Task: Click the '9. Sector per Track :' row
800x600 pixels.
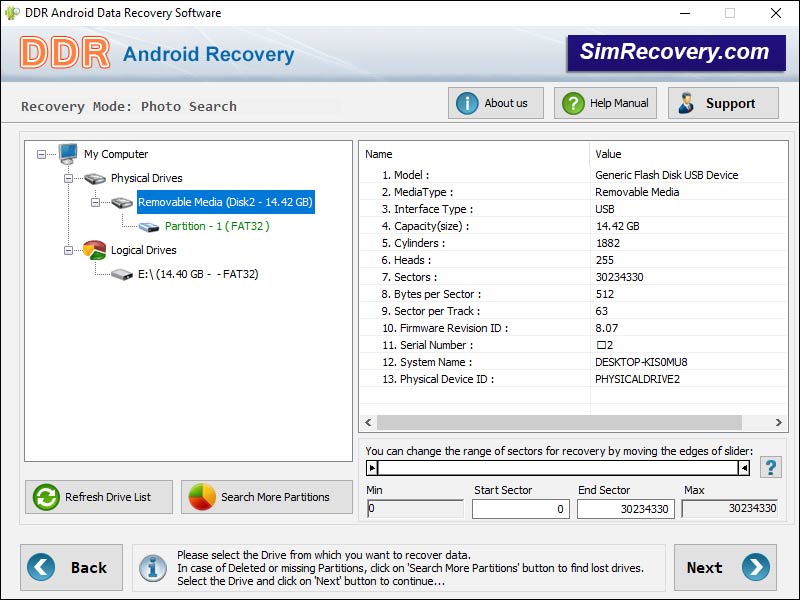Action: [x=573, y=311]
